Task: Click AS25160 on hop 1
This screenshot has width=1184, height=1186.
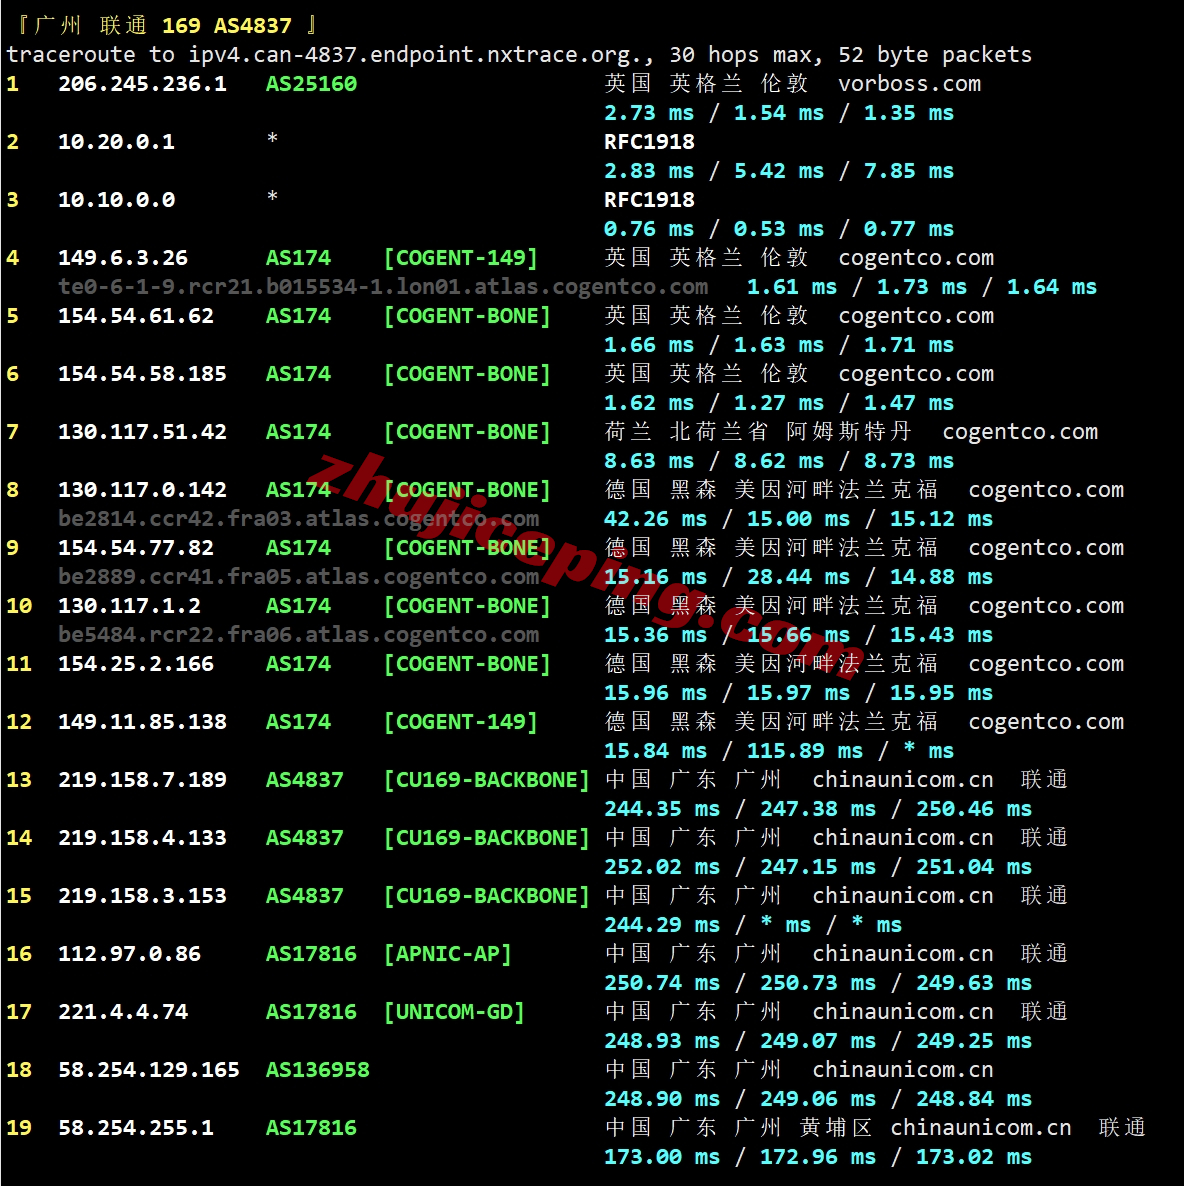Action: [311, 84]
